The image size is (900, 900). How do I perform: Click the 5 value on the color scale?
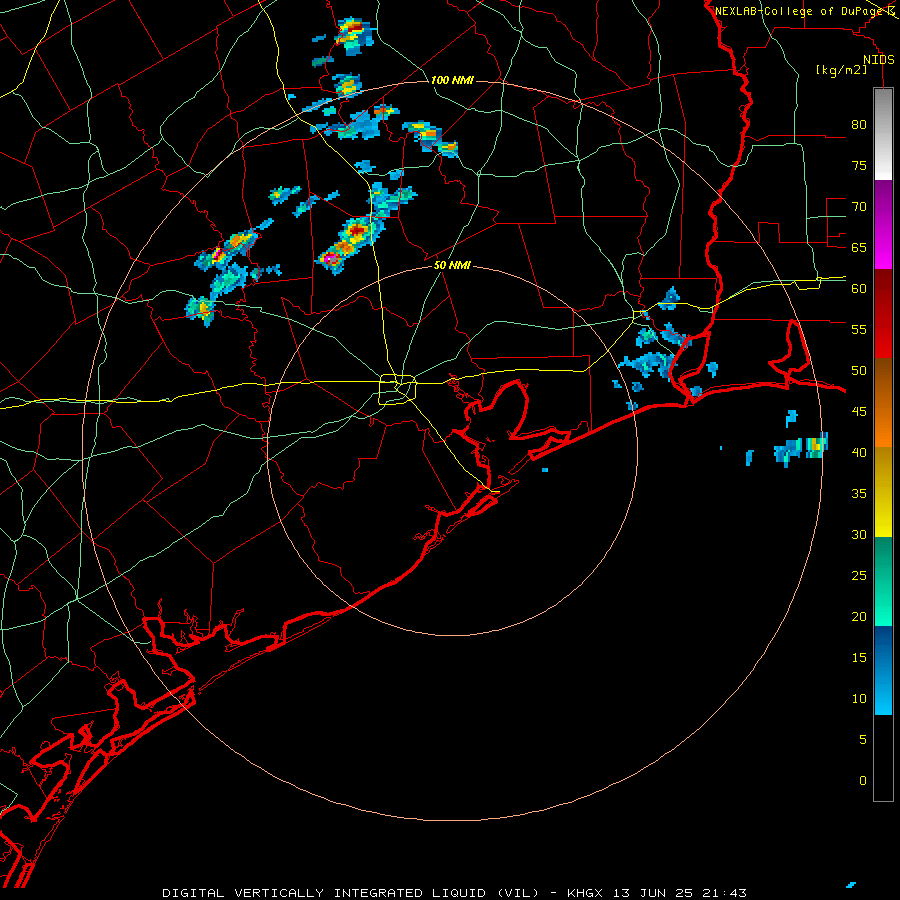(863, 739)
